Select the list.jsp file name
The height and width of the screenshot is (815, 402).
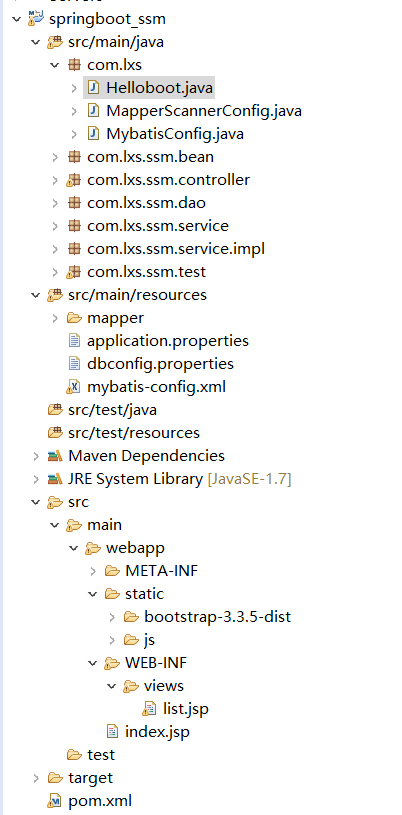(186, 708)
